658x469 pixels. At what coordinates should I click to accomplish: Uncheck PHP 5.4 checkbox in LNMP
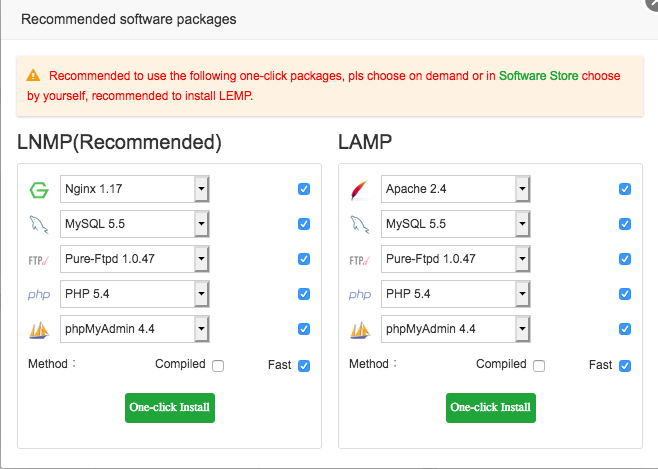pyautogui.click(x=304, y=294)
